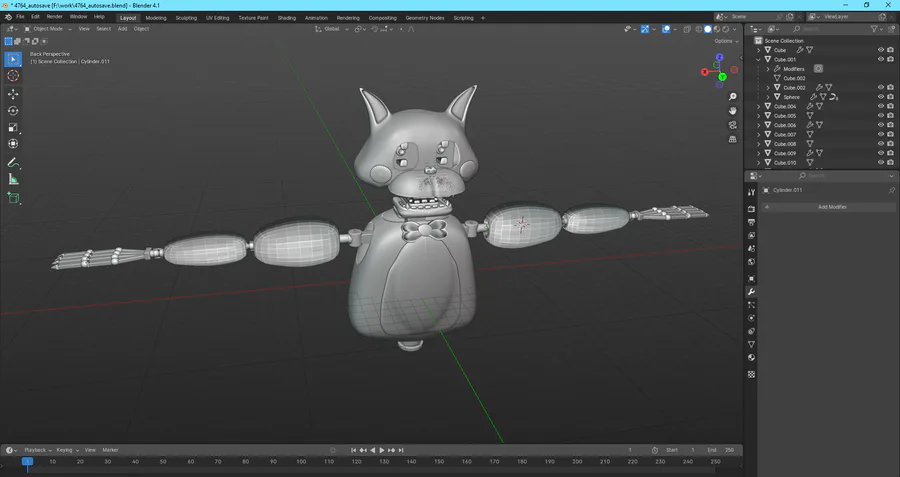Open Object Constraints properties tab
900x477 pixels.
tap(751, 331)
